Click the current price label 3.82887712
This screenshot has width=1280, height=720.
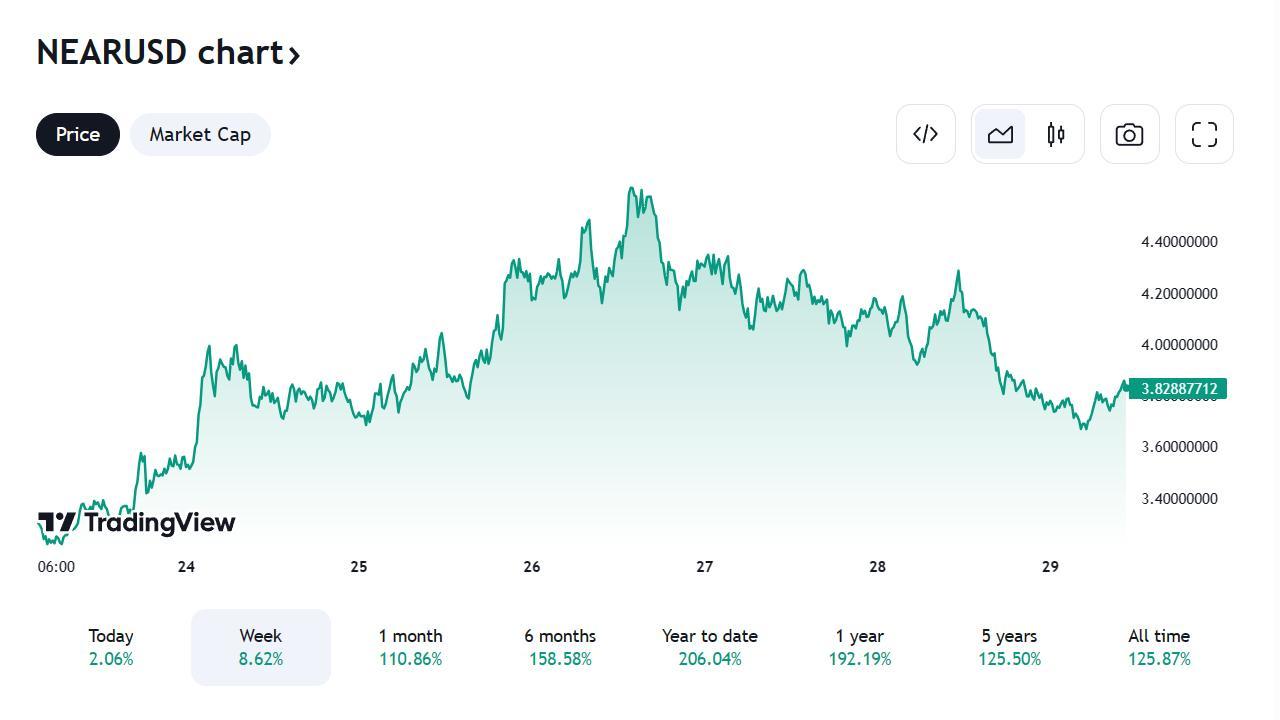point(1178,389)
